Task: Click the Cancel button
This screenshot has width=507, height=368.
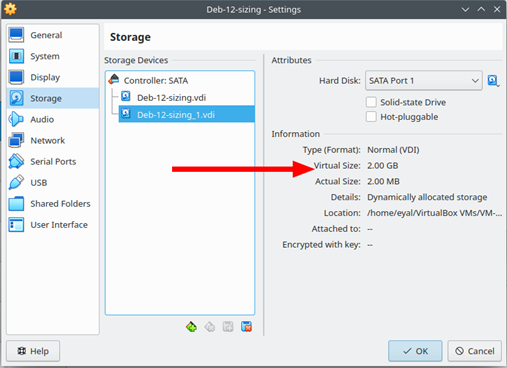Action: pos(474,351)
